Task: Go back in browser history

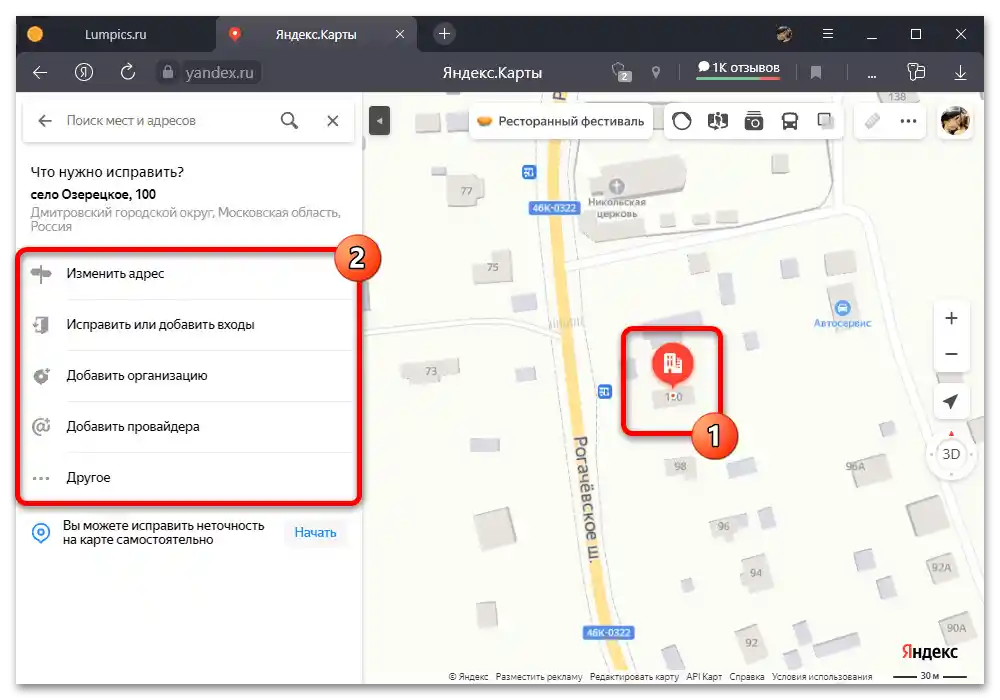Action: tap(40, 73)
